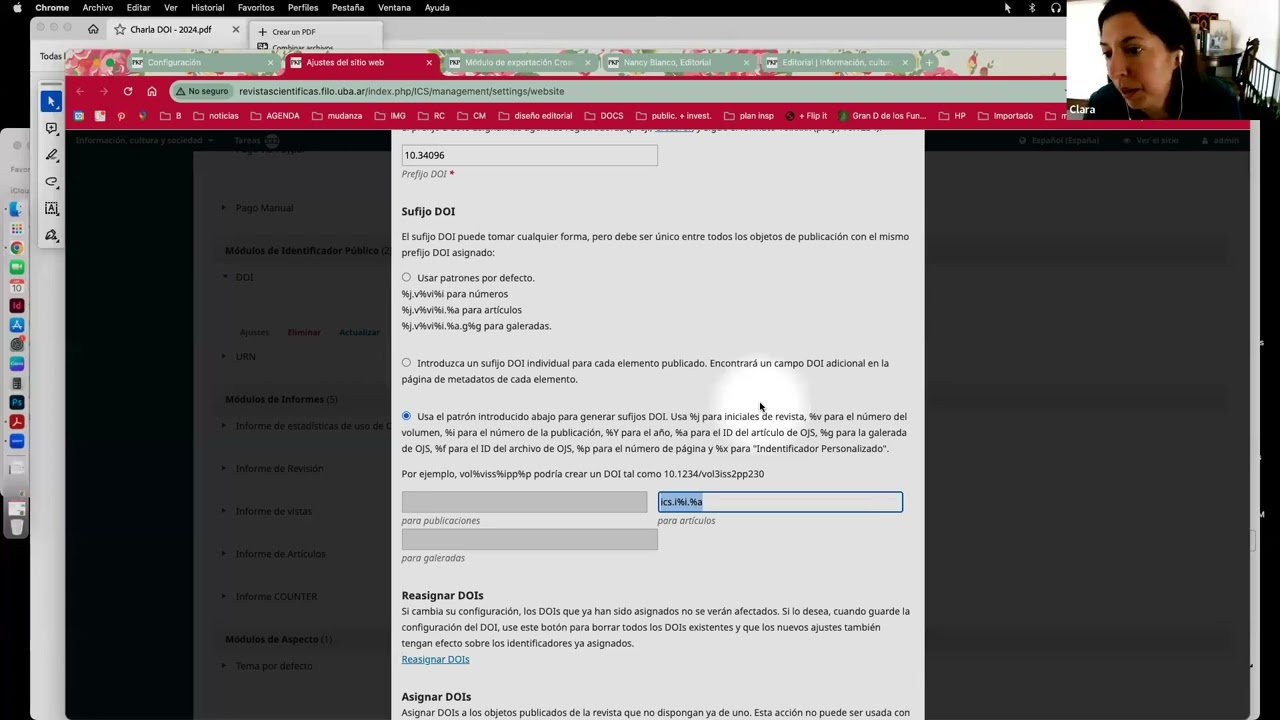
Task: Open Calendar from the Dock
Action: [x=17, y=287]
